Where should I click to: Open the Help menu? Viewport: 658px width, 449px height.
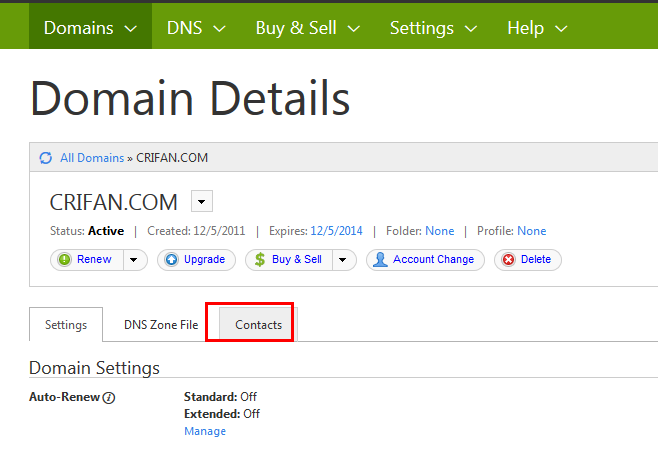point(537,28)
